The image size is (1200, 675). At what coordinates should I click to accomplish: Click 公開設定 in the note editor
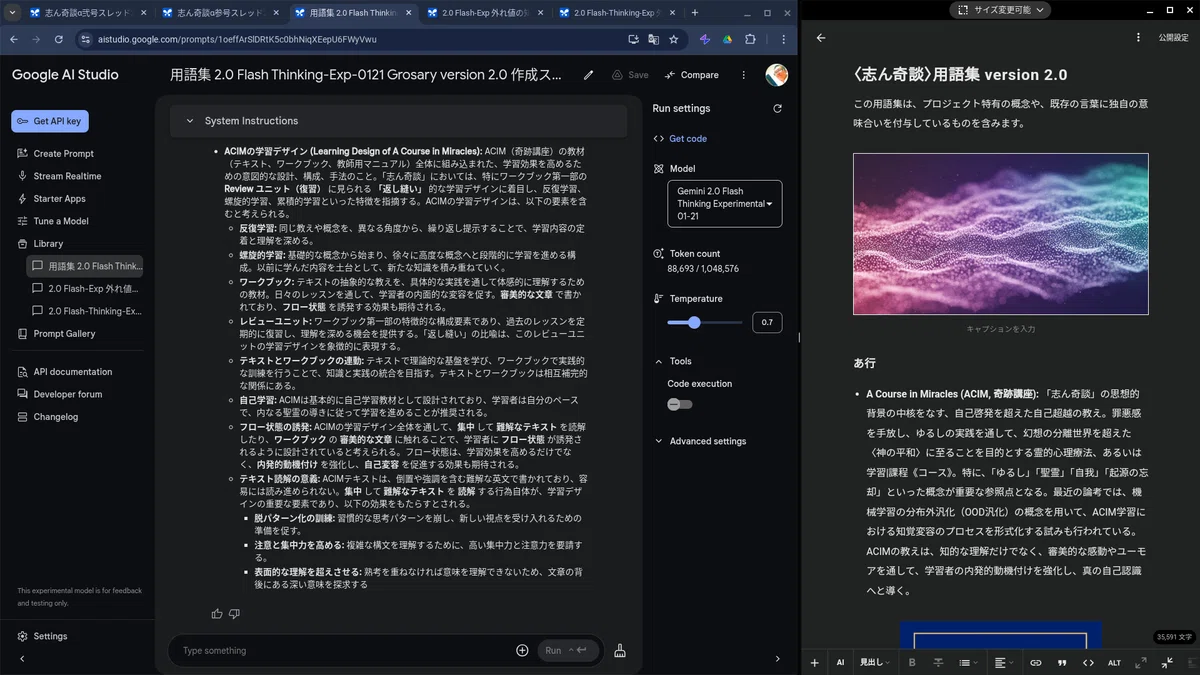click(1174, 38)
